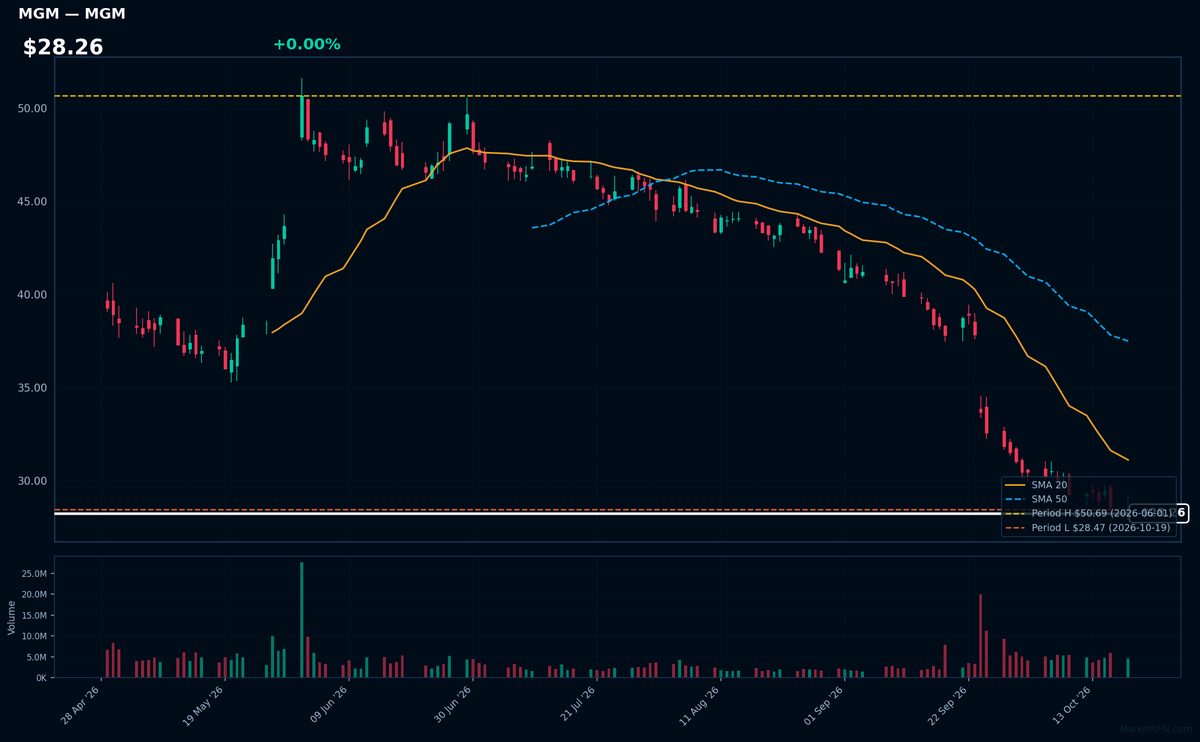1200x742 pixels.
Task: Click the 11 Aug '26 date label
Action: 699,705
